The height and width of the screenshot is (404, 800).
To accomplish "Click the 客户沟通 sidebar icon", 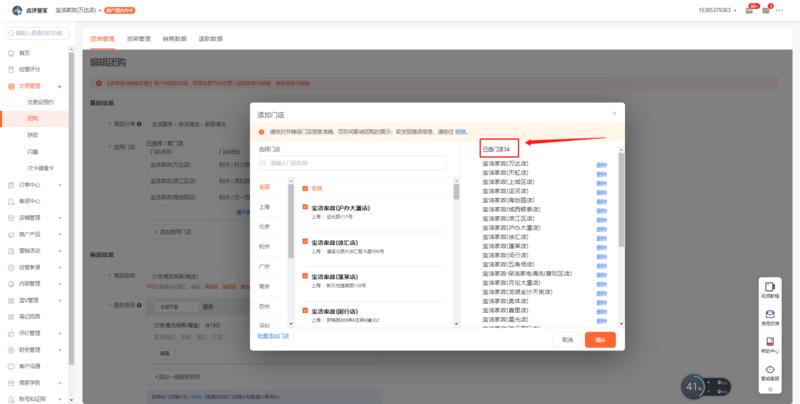I will (11, 366).
